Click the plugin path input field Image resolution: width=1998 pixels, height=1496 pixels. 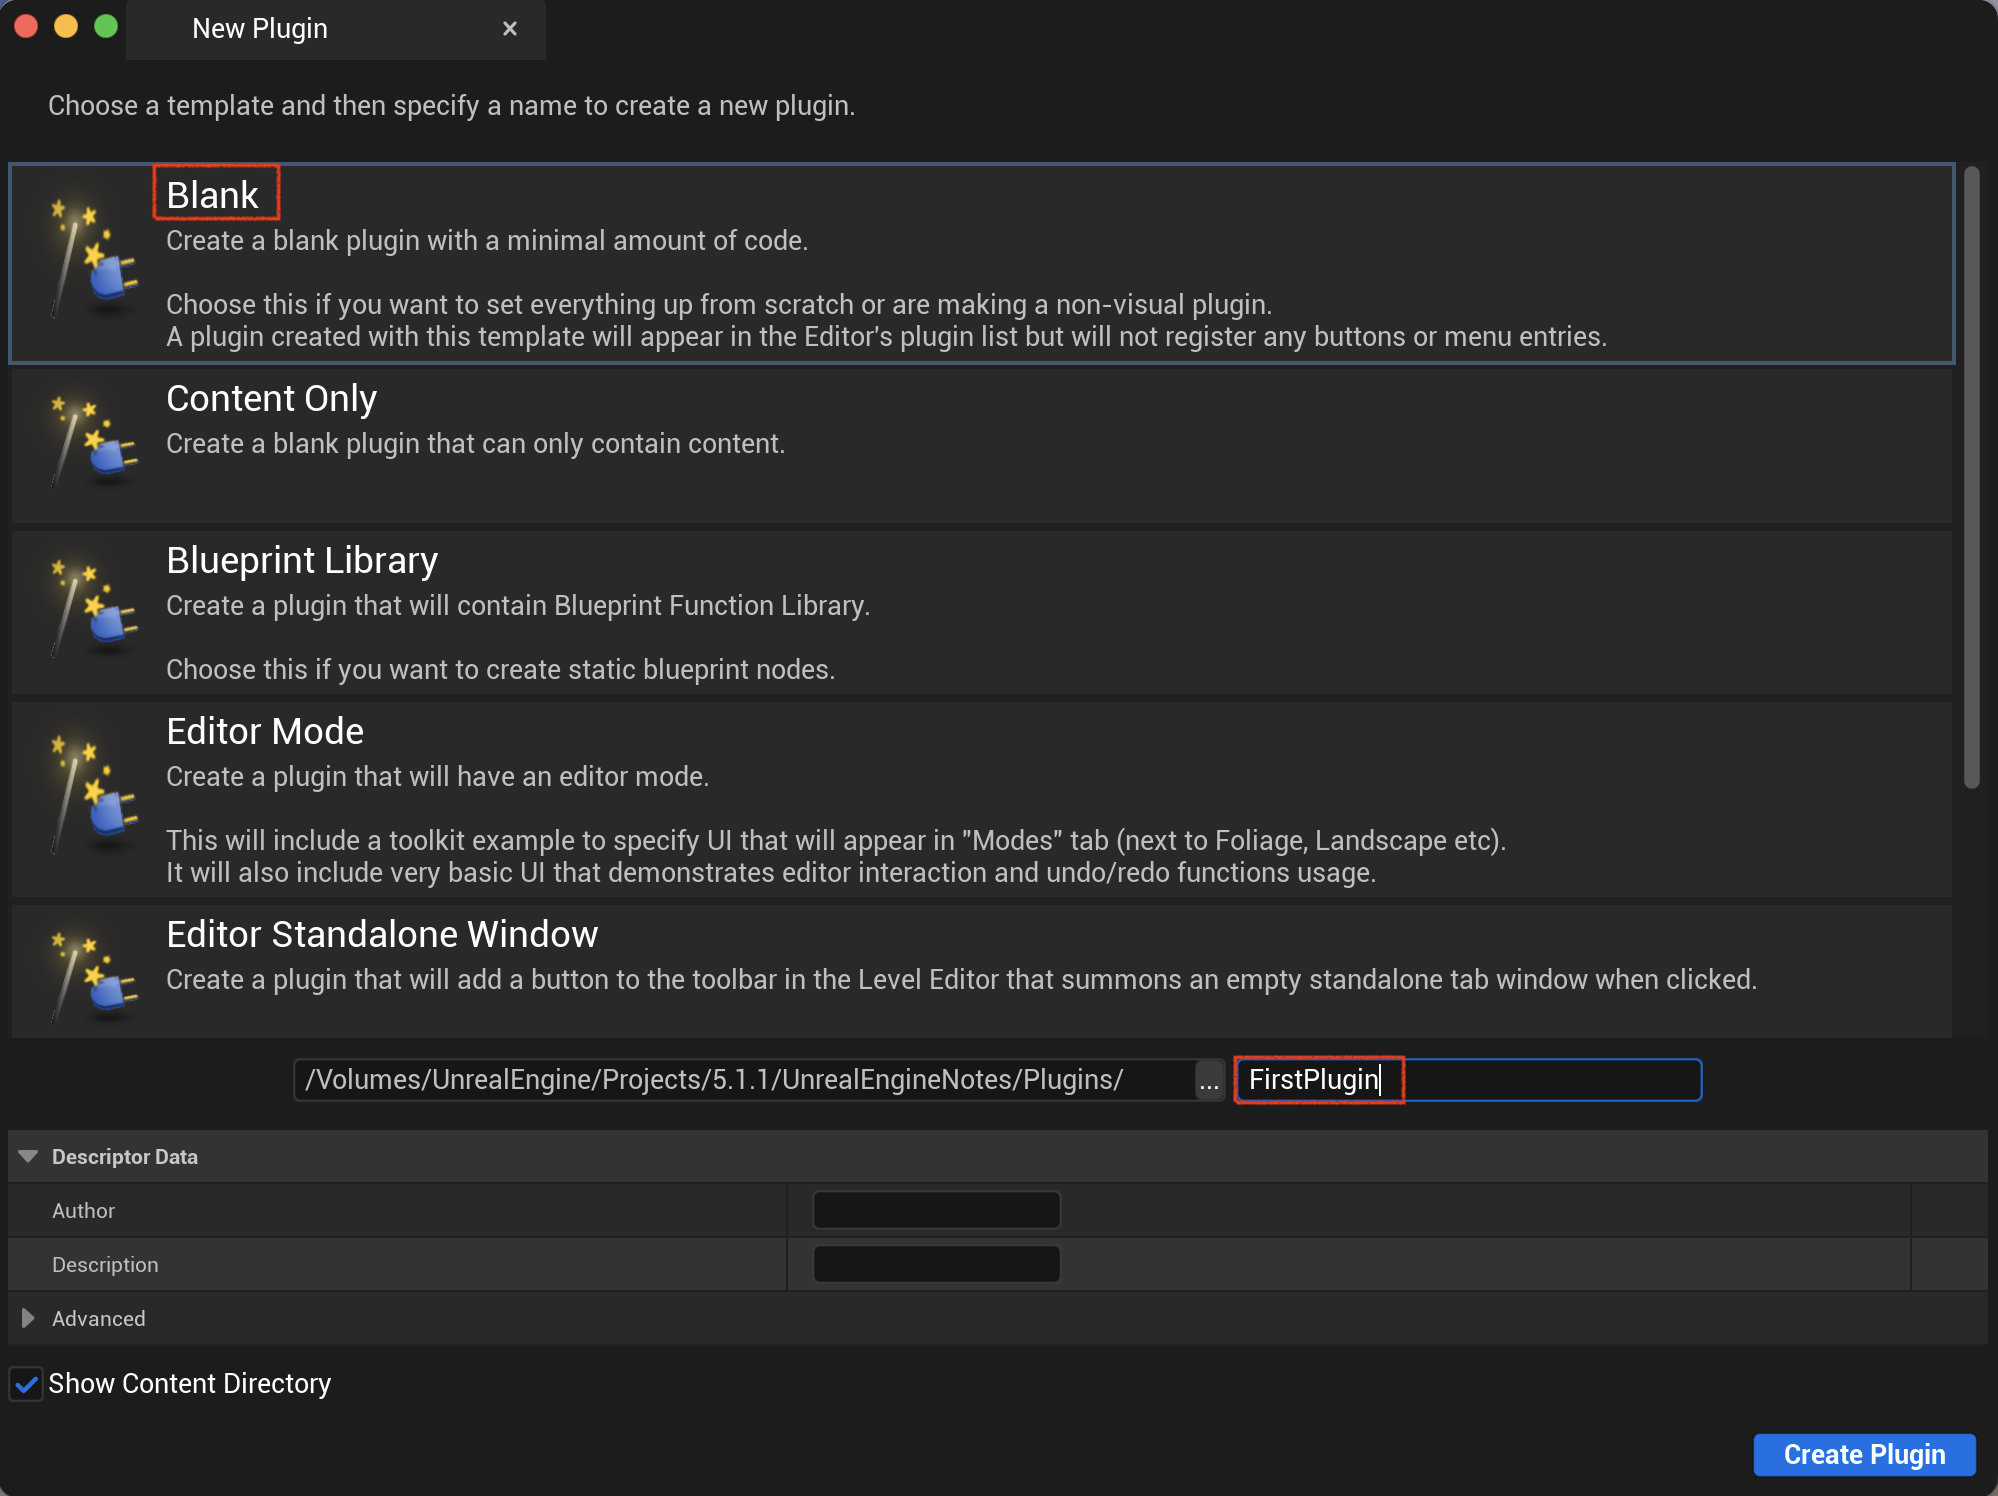(745, 1080)
